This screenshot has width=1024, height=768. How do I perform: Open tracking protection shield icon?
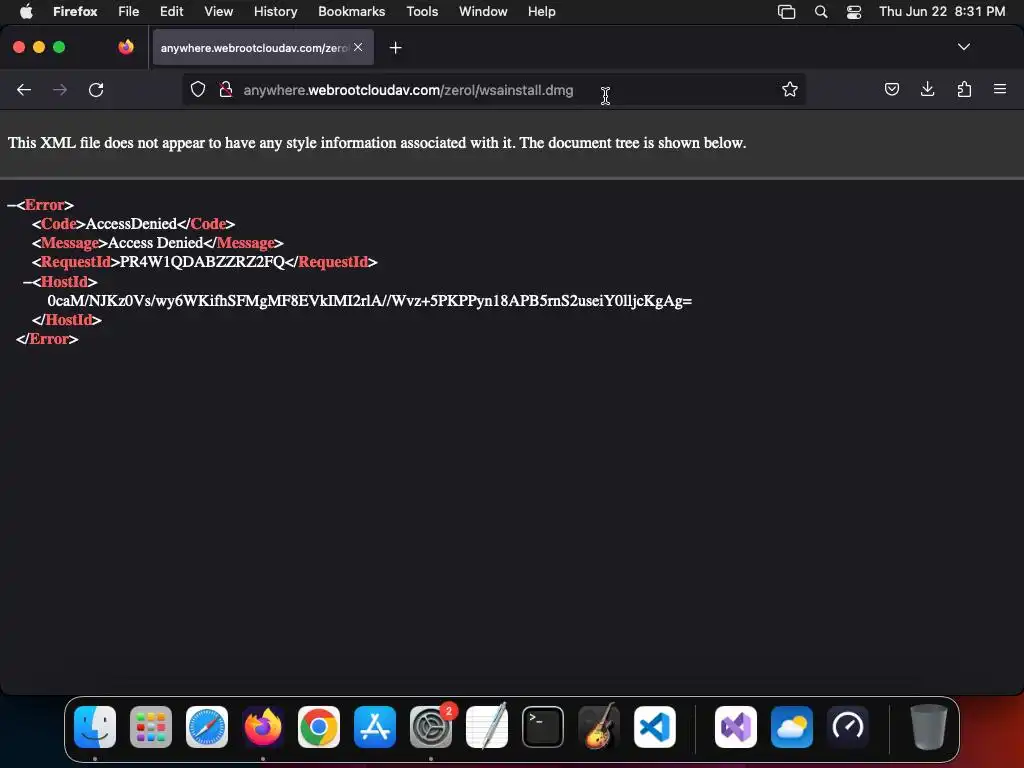198,89
